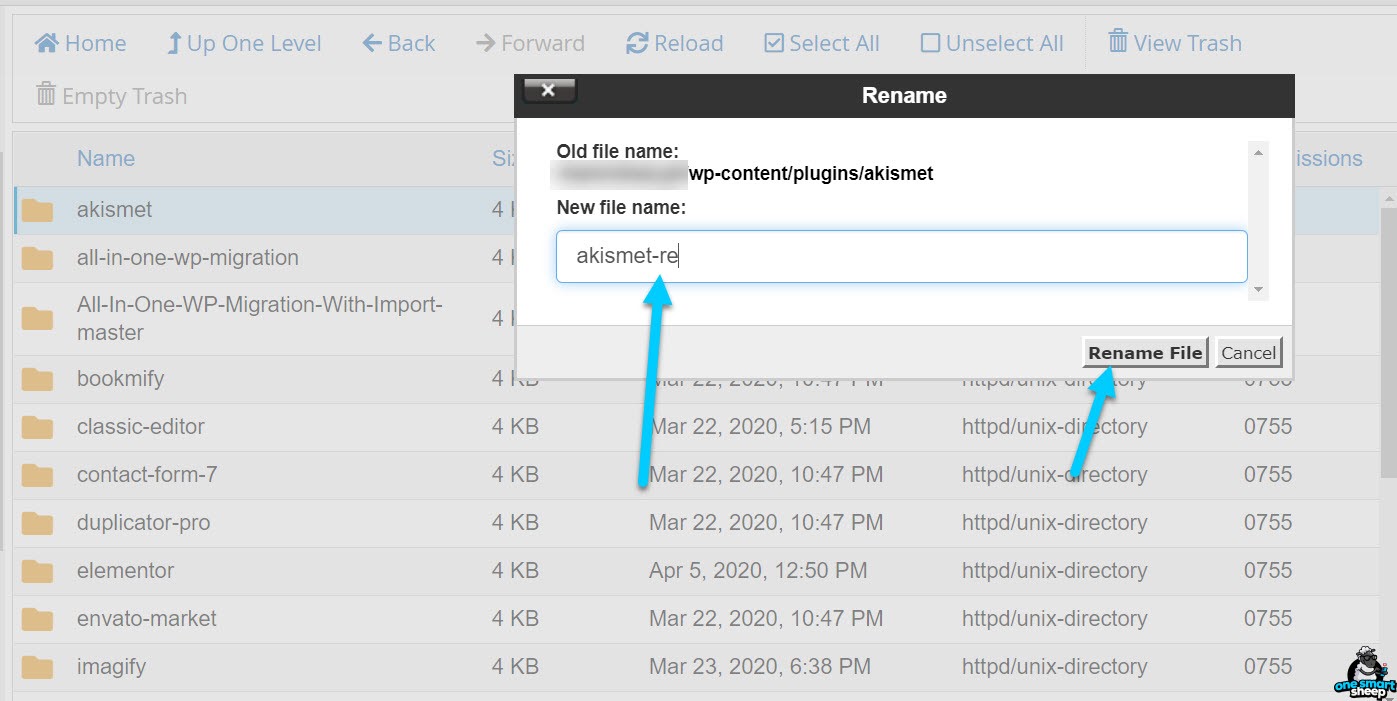Navigate Back in file manager
Screen dimensions: 1397x701
point(398,44)
